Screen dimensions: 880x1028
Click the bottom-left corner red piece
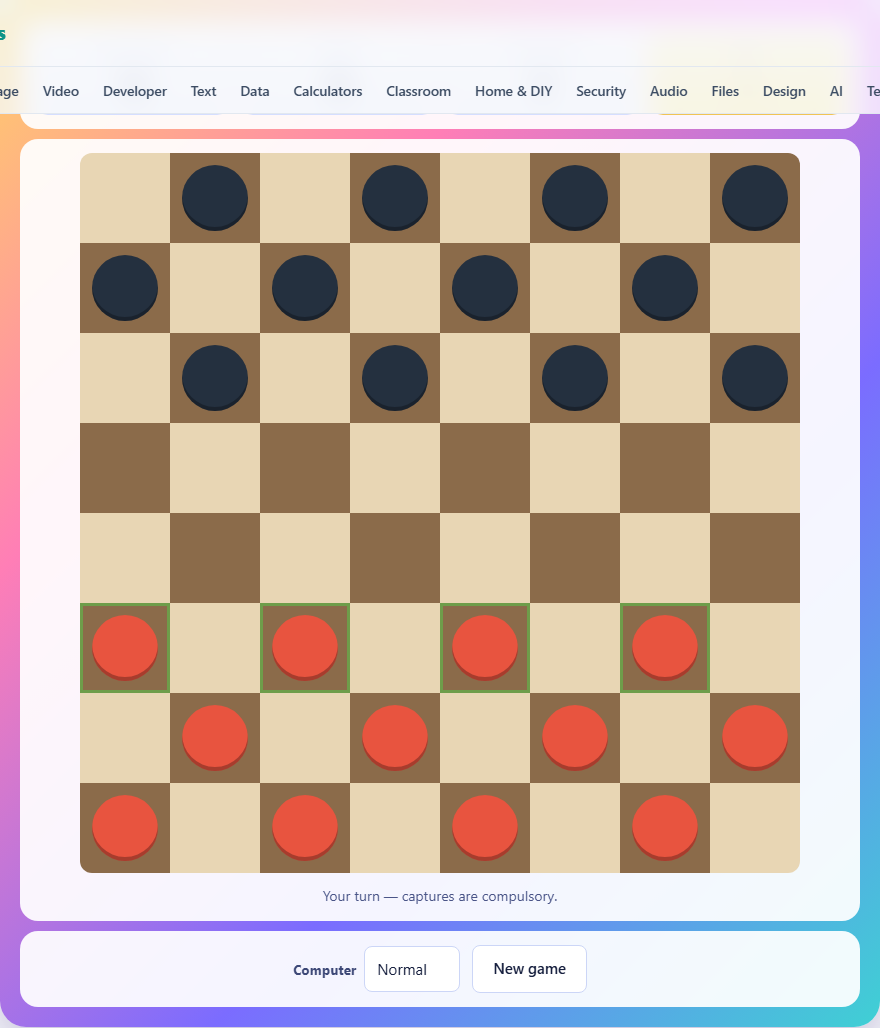pos(125,827)
